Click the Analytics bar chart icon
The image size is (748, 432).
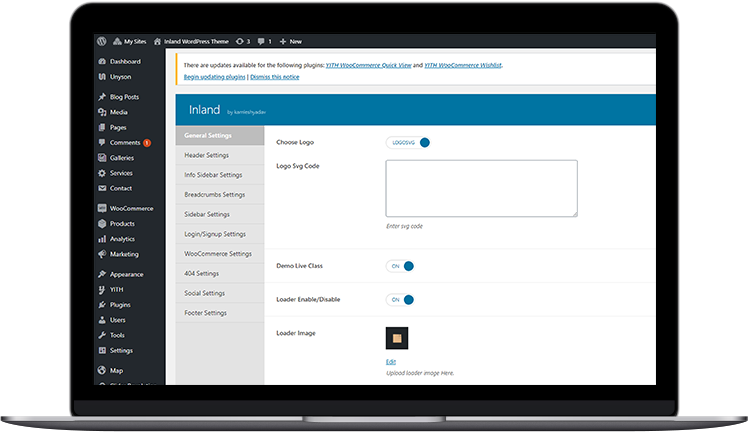point(102,239)
